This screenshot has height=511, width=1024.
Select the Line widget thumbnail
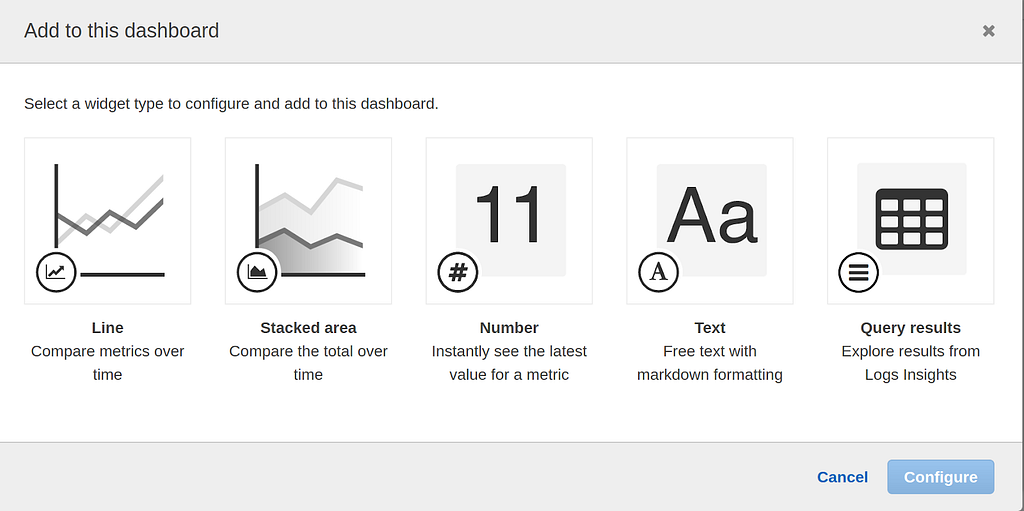pyautogui.click(x=108, y=221)
